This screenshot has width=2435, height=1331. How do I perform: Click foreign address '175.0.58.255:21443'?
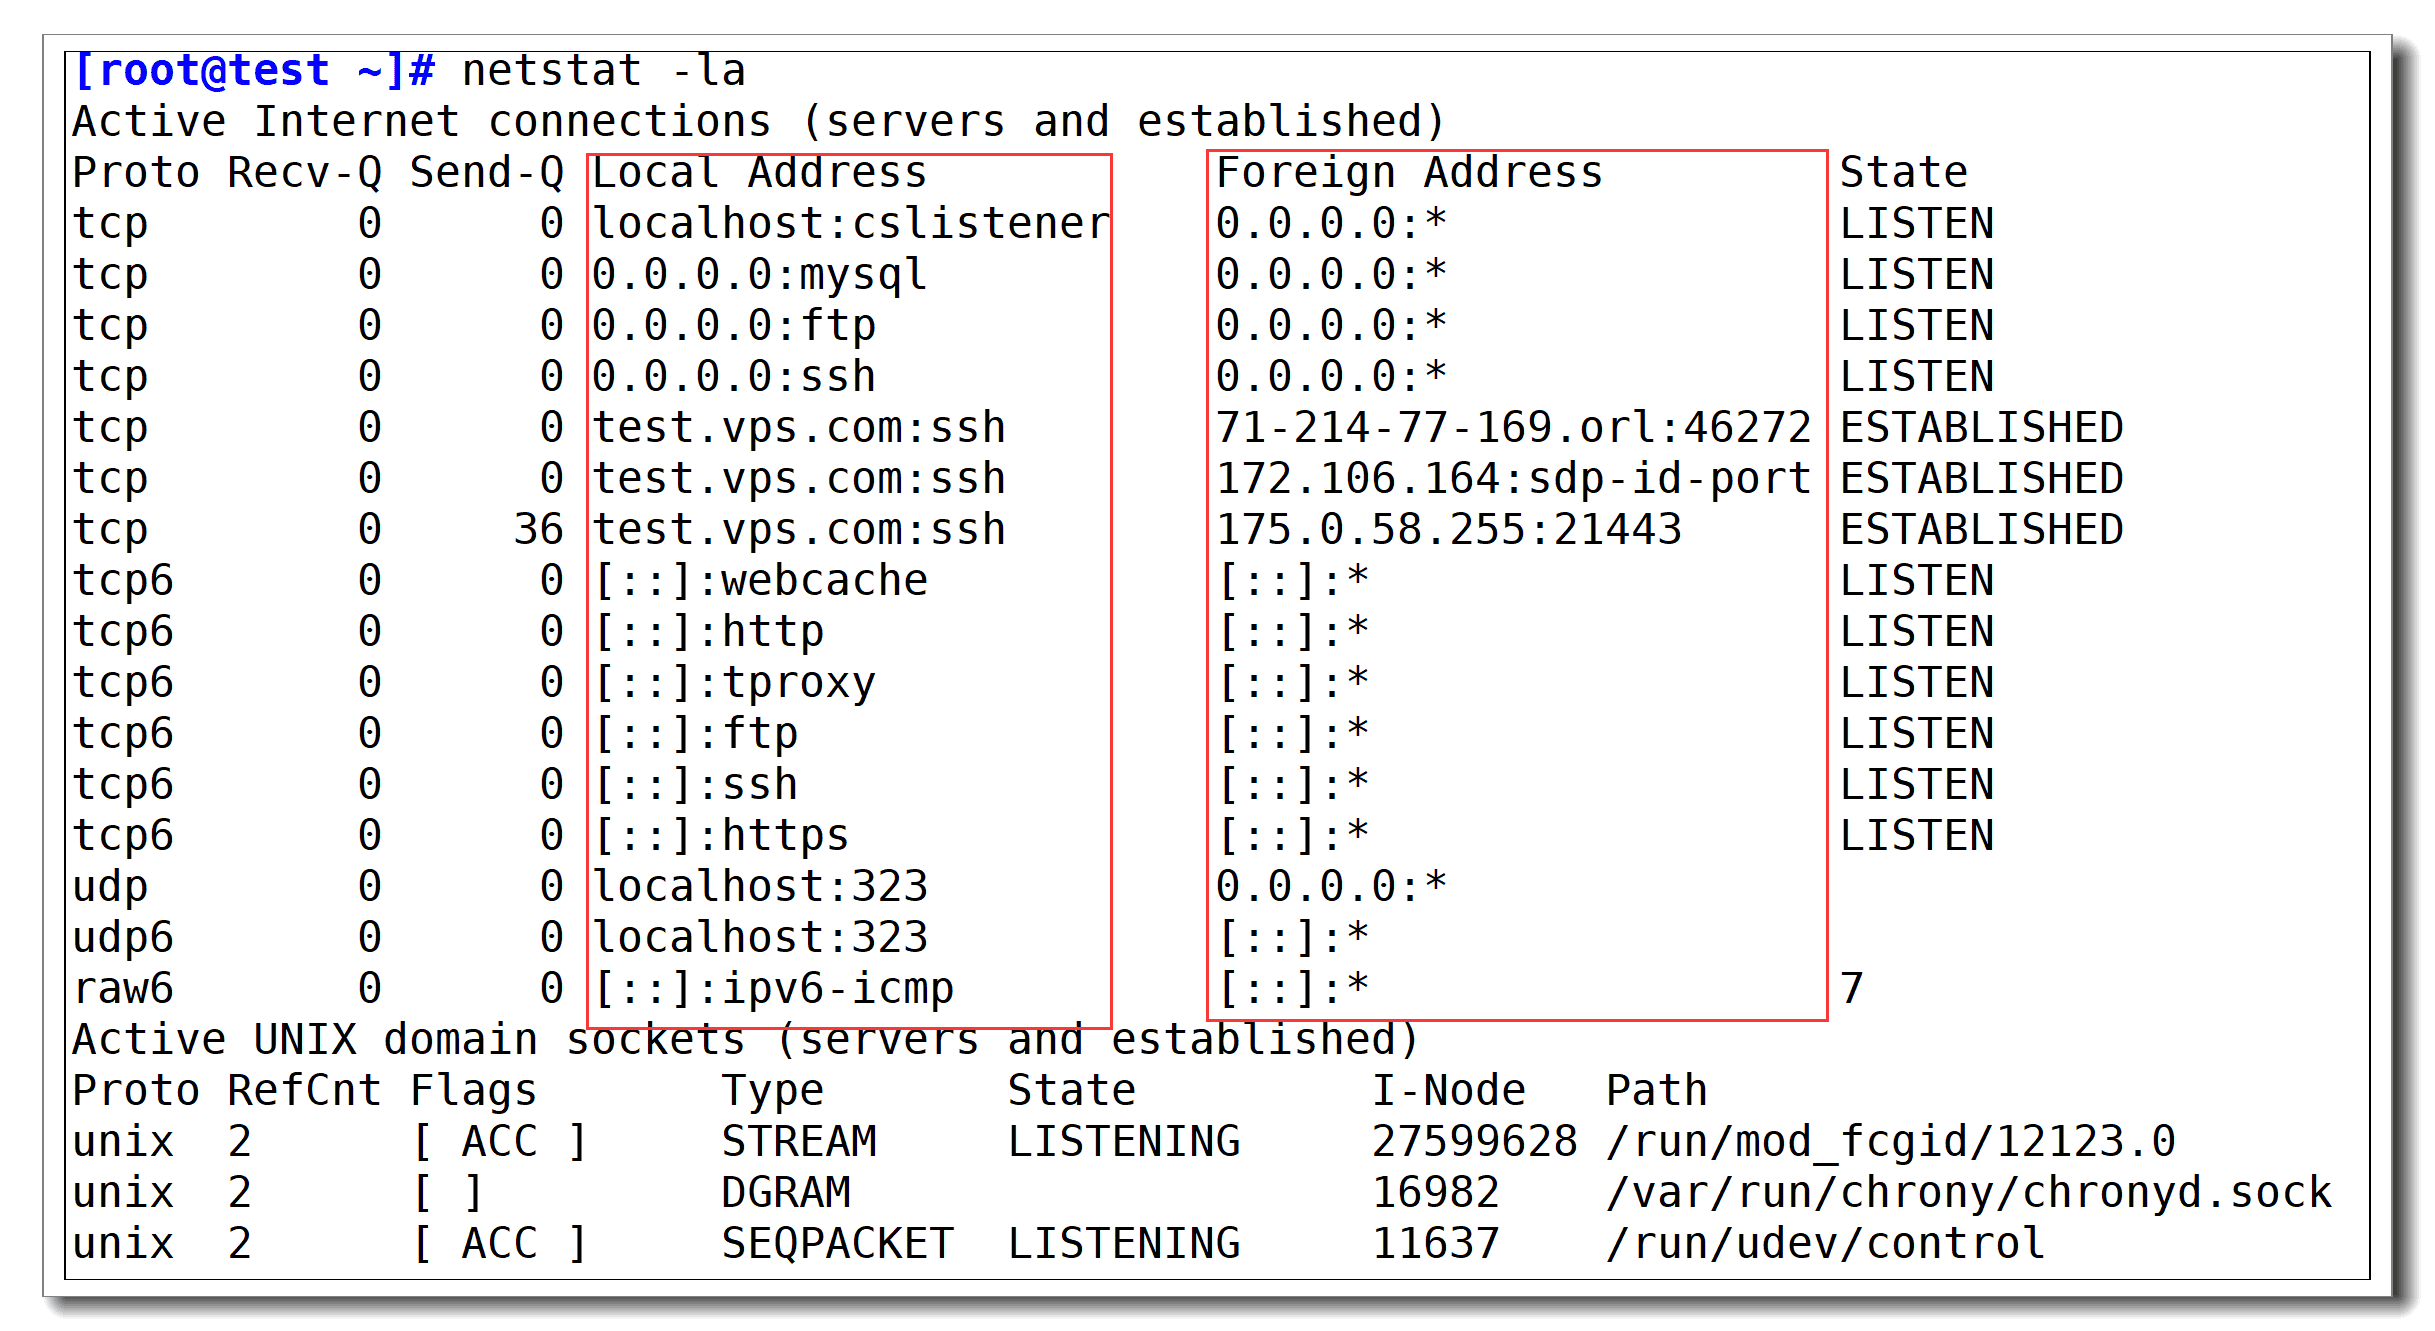[x=1448, y=530]
